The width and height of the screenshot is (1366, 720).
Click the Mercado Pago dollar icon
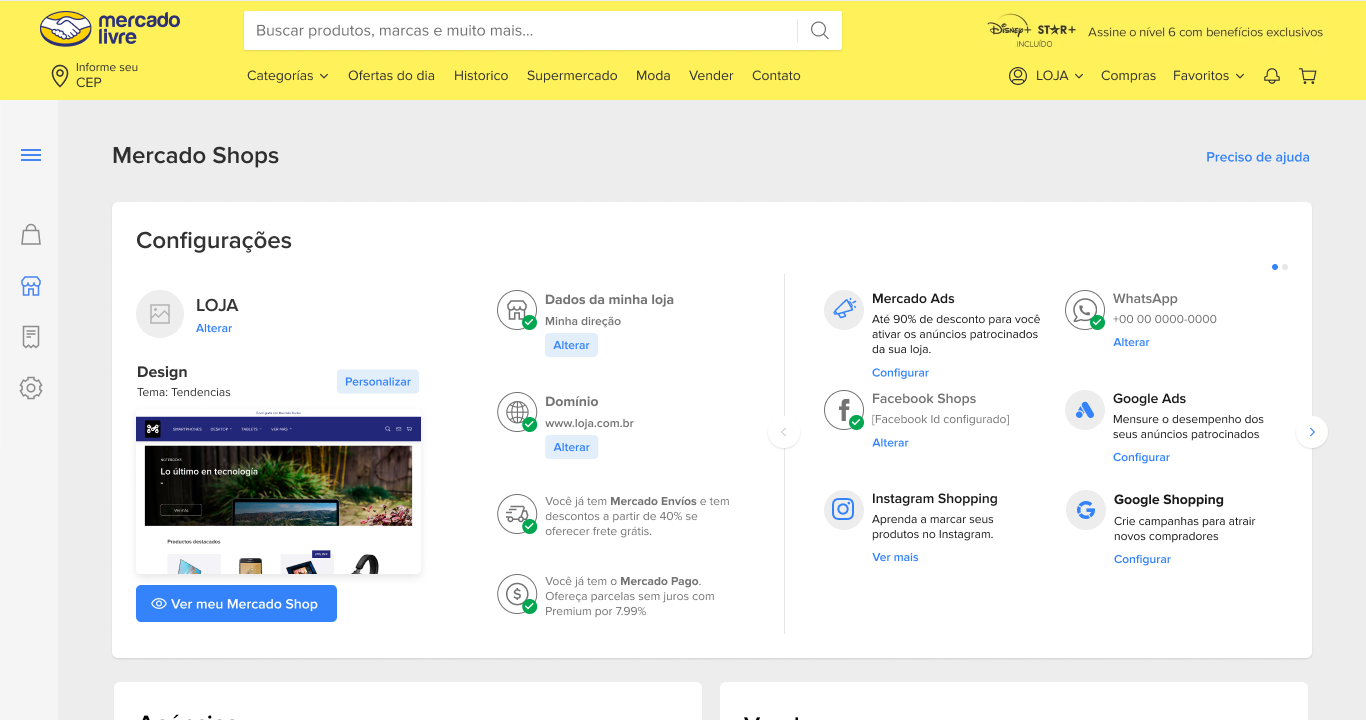tap(517, 594)
